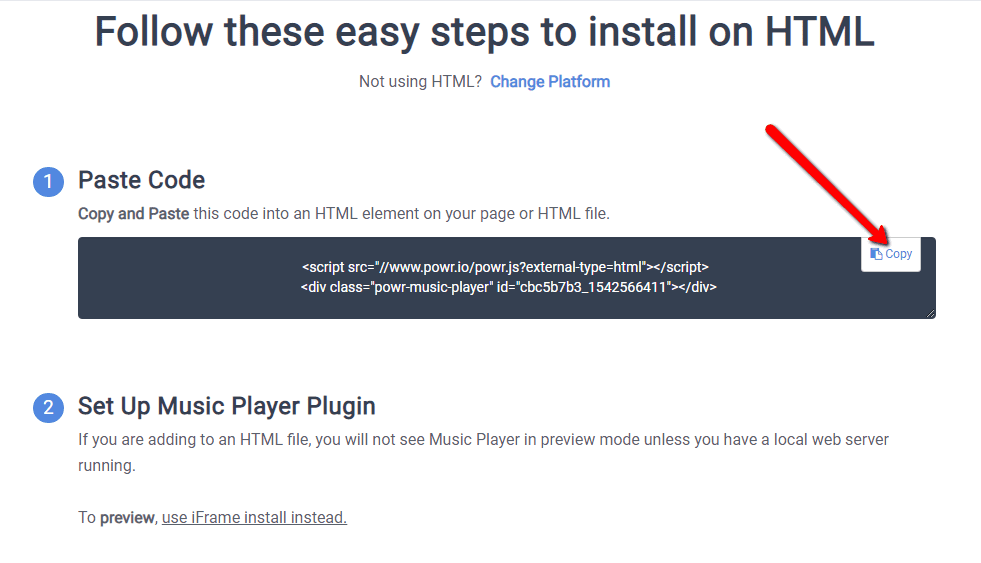Click the blue step 1 circle icon

coord(48,182)
